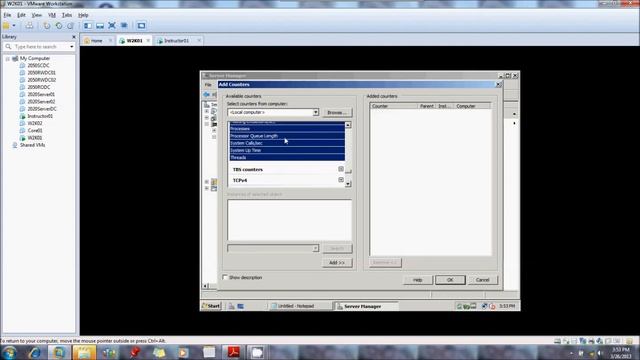Image resolution: width=640 pixels, height=360 pixels.
Task: Open the VMware File menu
Action: 7,15
